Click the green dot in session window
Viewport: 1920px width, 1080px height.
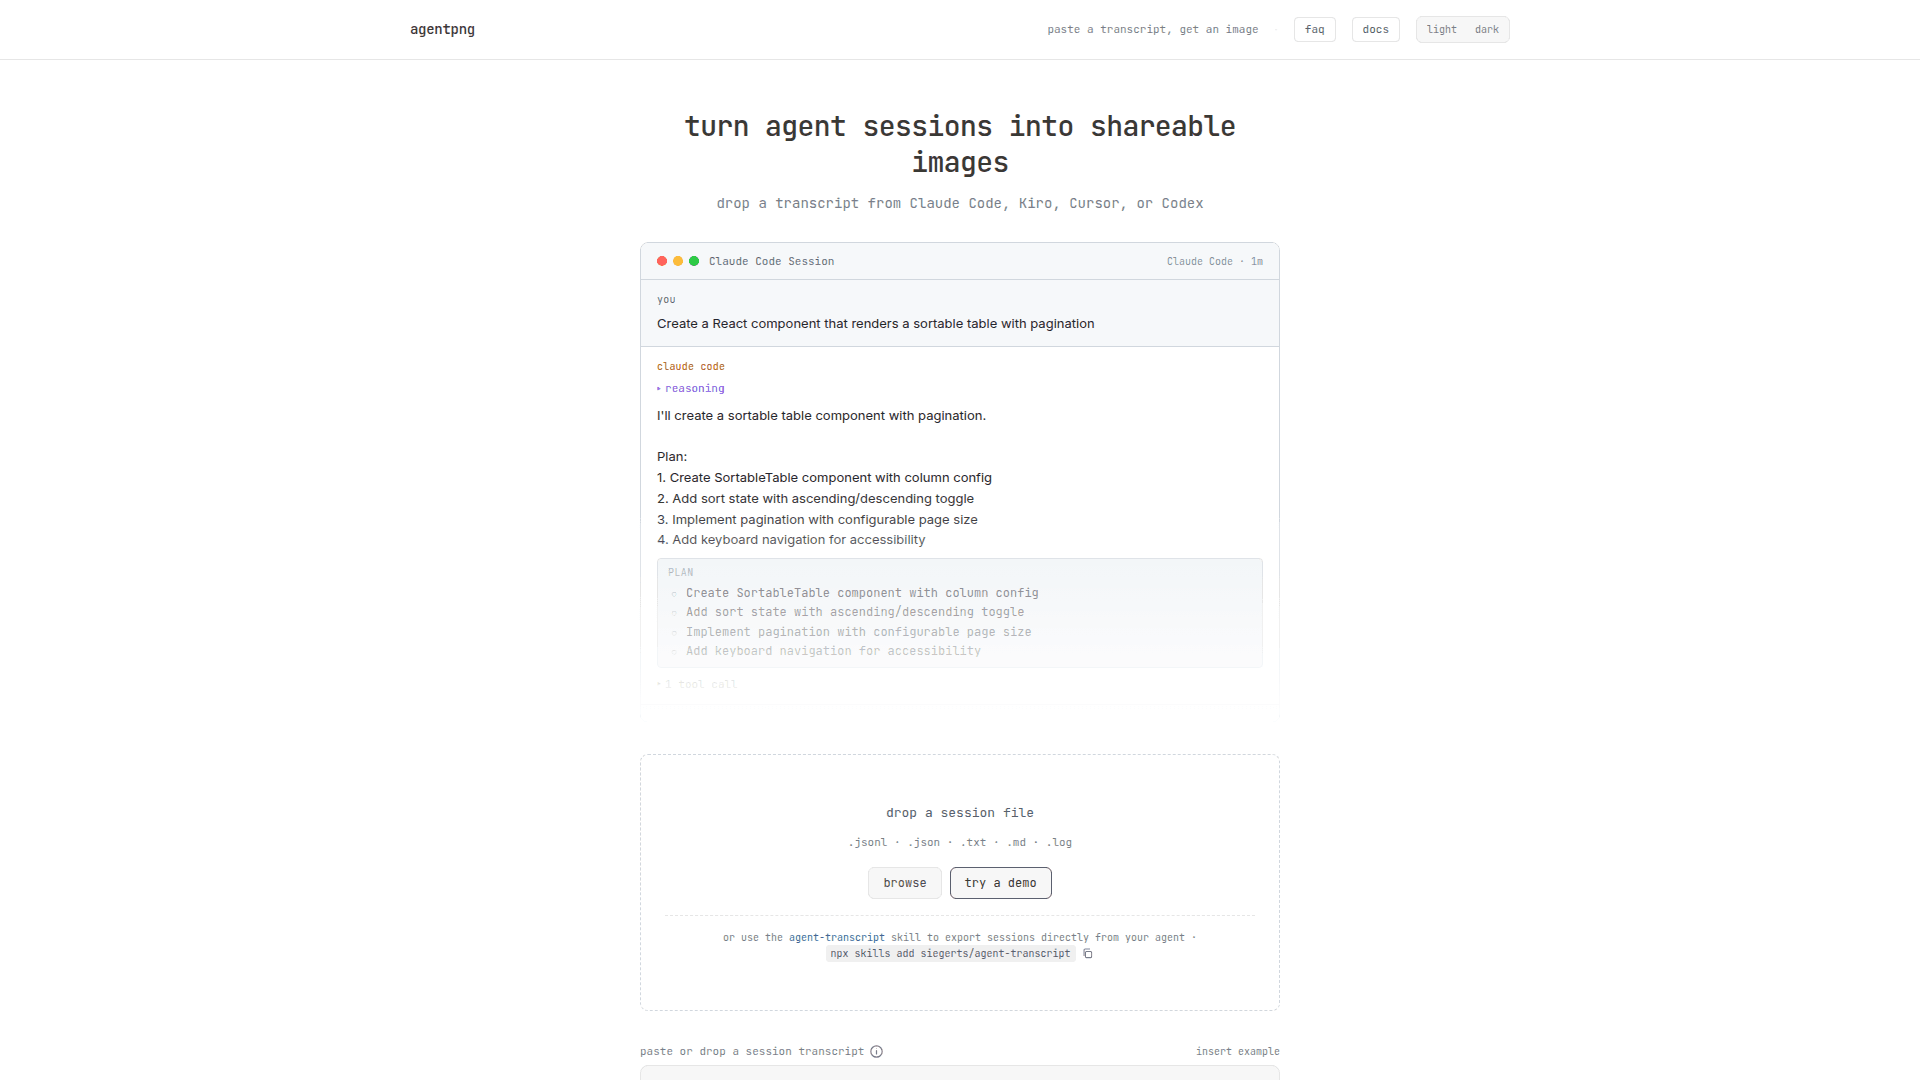pyautogui.click(x=694, y=261)
